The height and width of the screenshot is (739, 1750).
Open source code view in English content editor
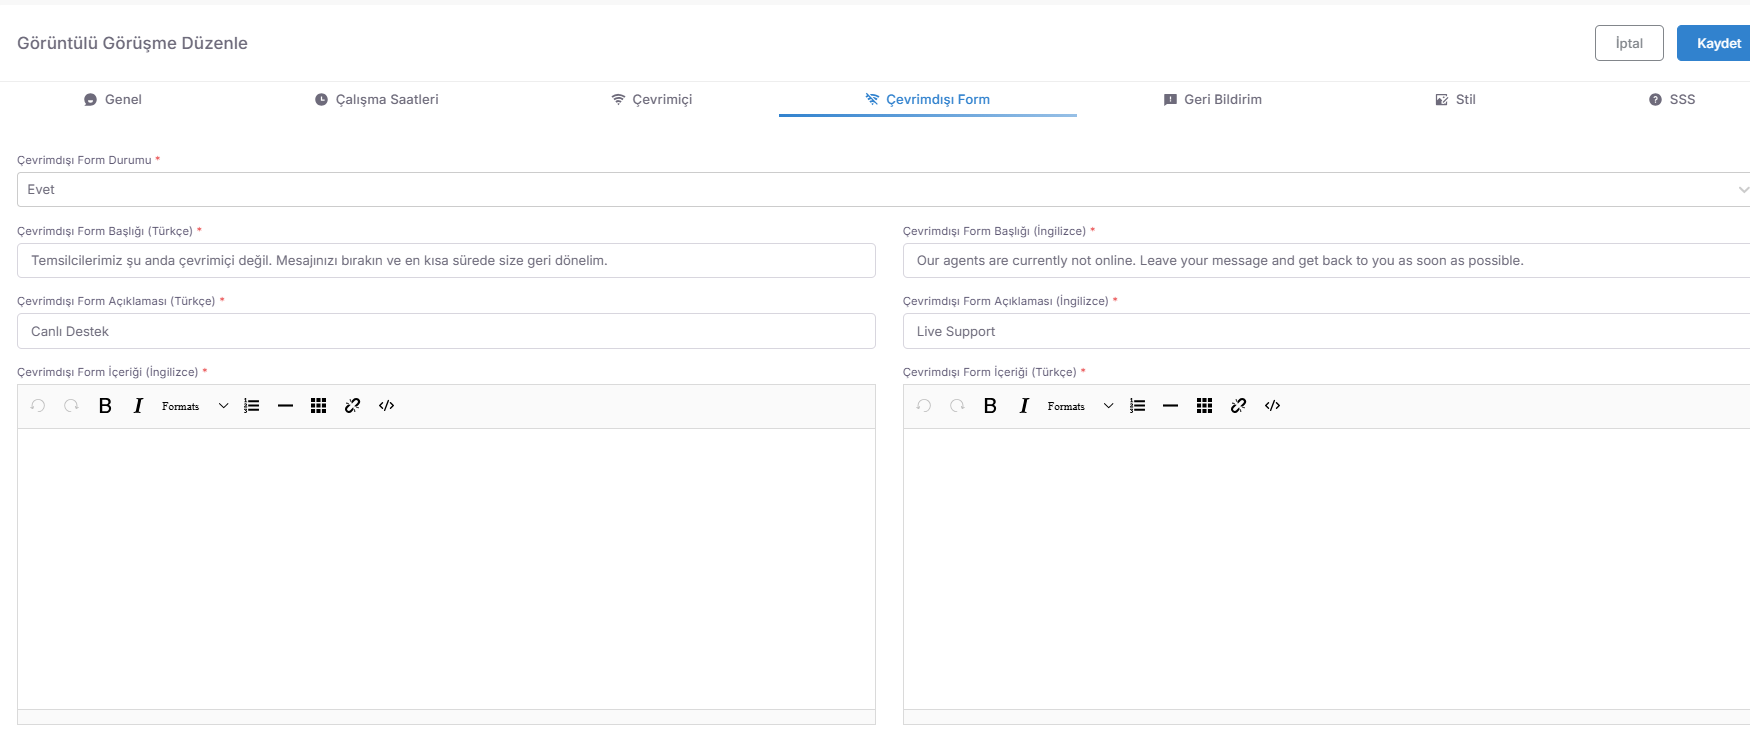(x=387, y=406)
